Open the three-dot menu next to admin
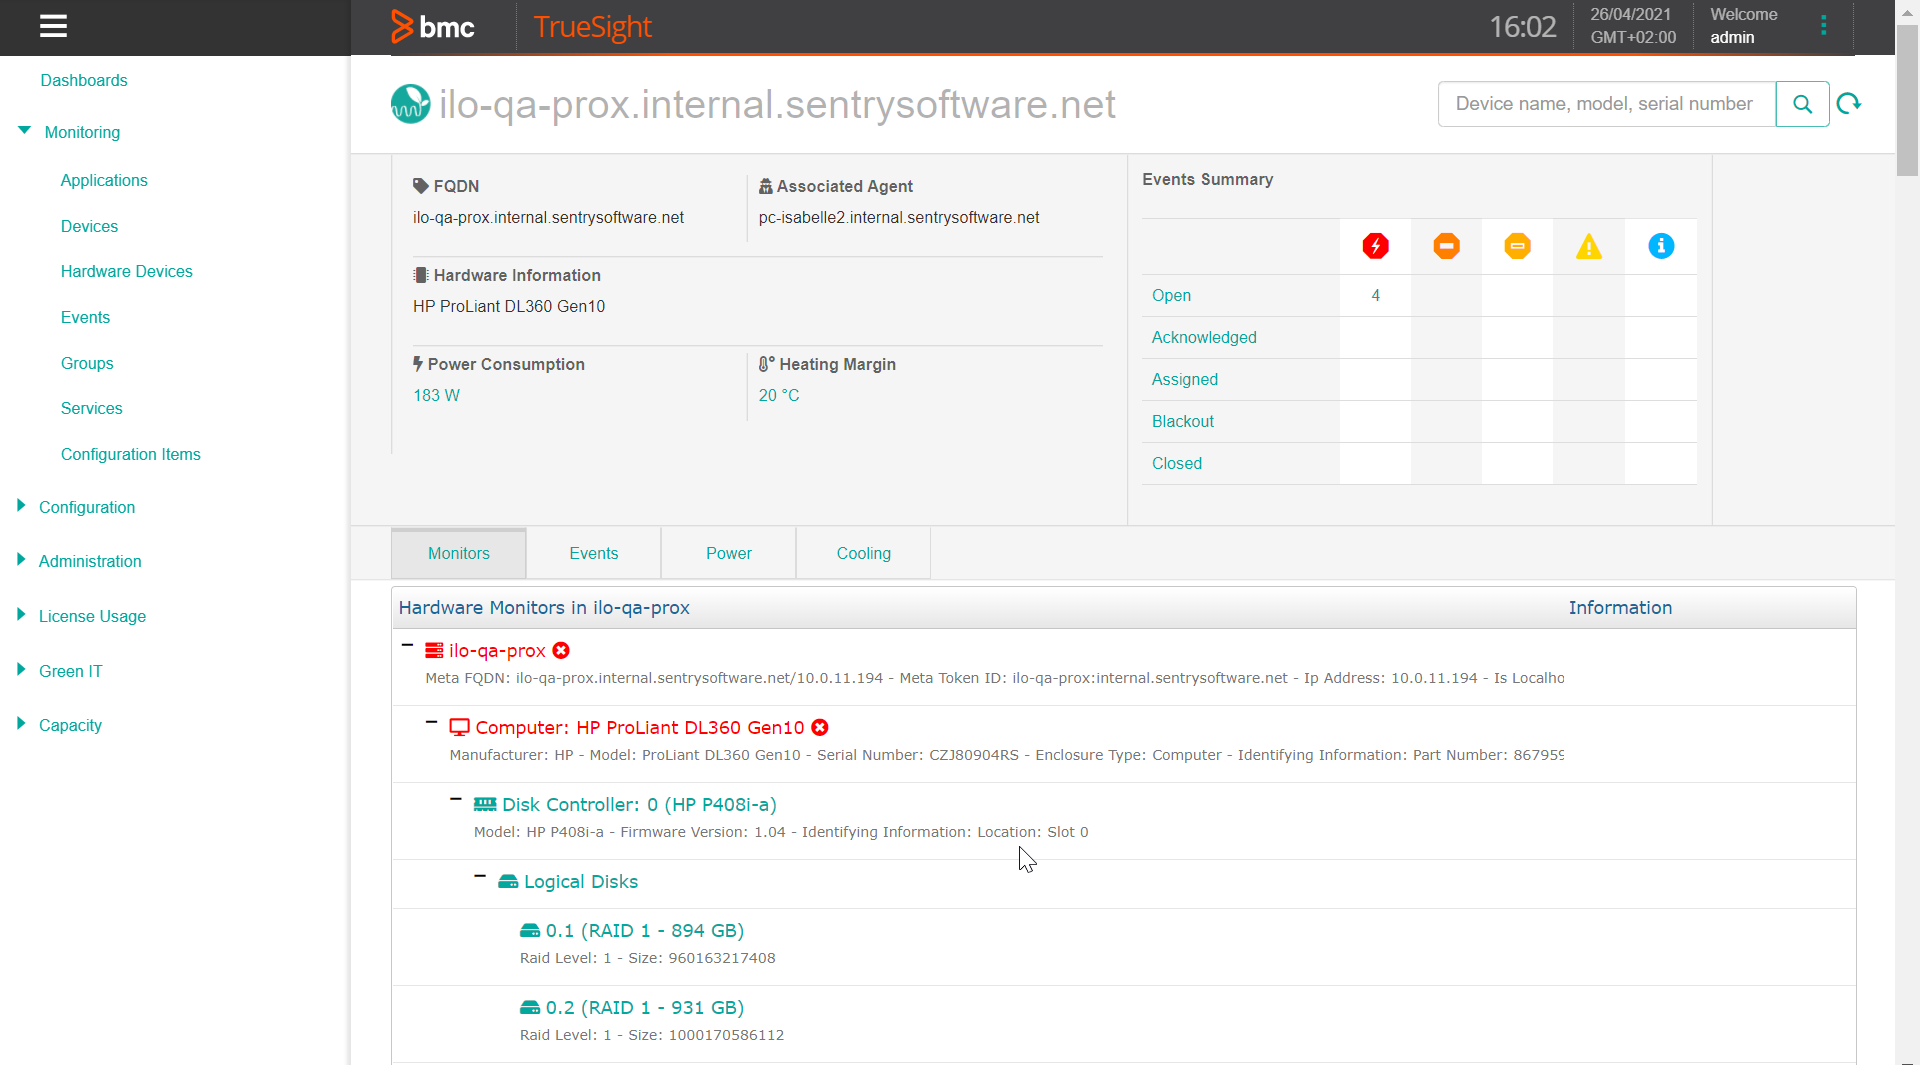This screenshot has height=1065, width=1920. [1823, 25]
